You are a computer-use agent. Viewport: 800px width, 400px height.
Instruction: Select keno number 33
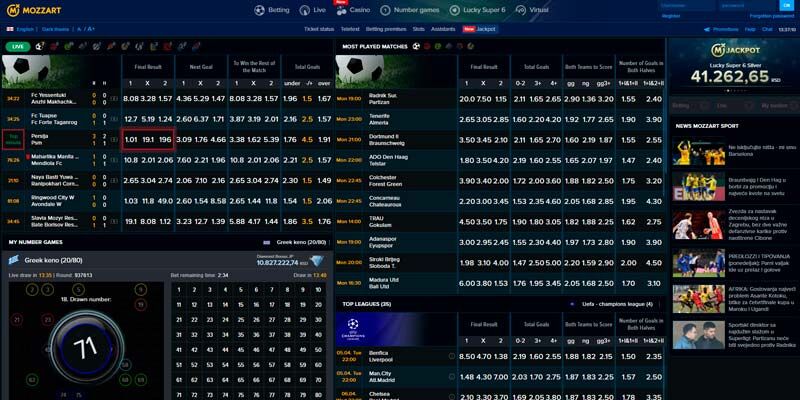click(x=210, y=335)
